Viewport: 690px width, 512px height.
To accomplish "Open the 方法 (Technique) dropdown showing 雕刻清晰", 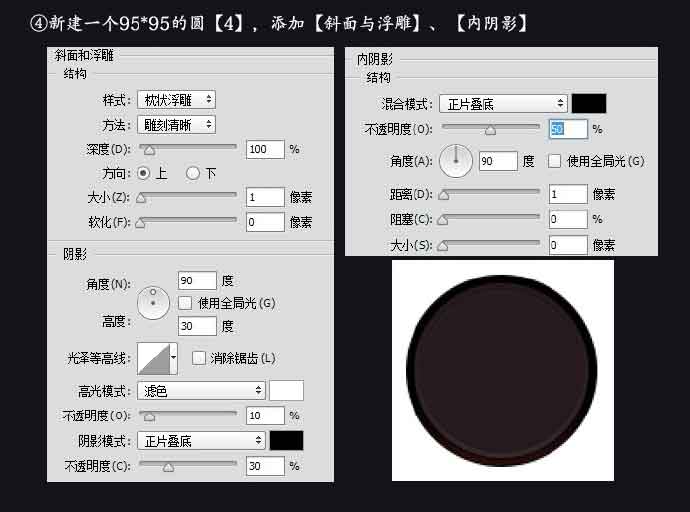I will pos(176,125).
